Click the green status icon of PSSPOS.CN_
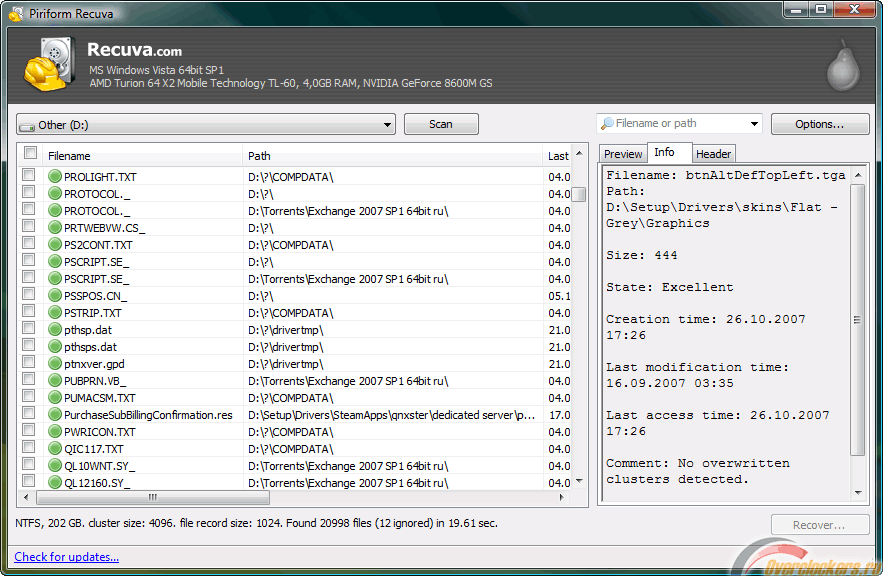This screenshot has width=883, height=576. pyautogui.click(x=55, y=296)
